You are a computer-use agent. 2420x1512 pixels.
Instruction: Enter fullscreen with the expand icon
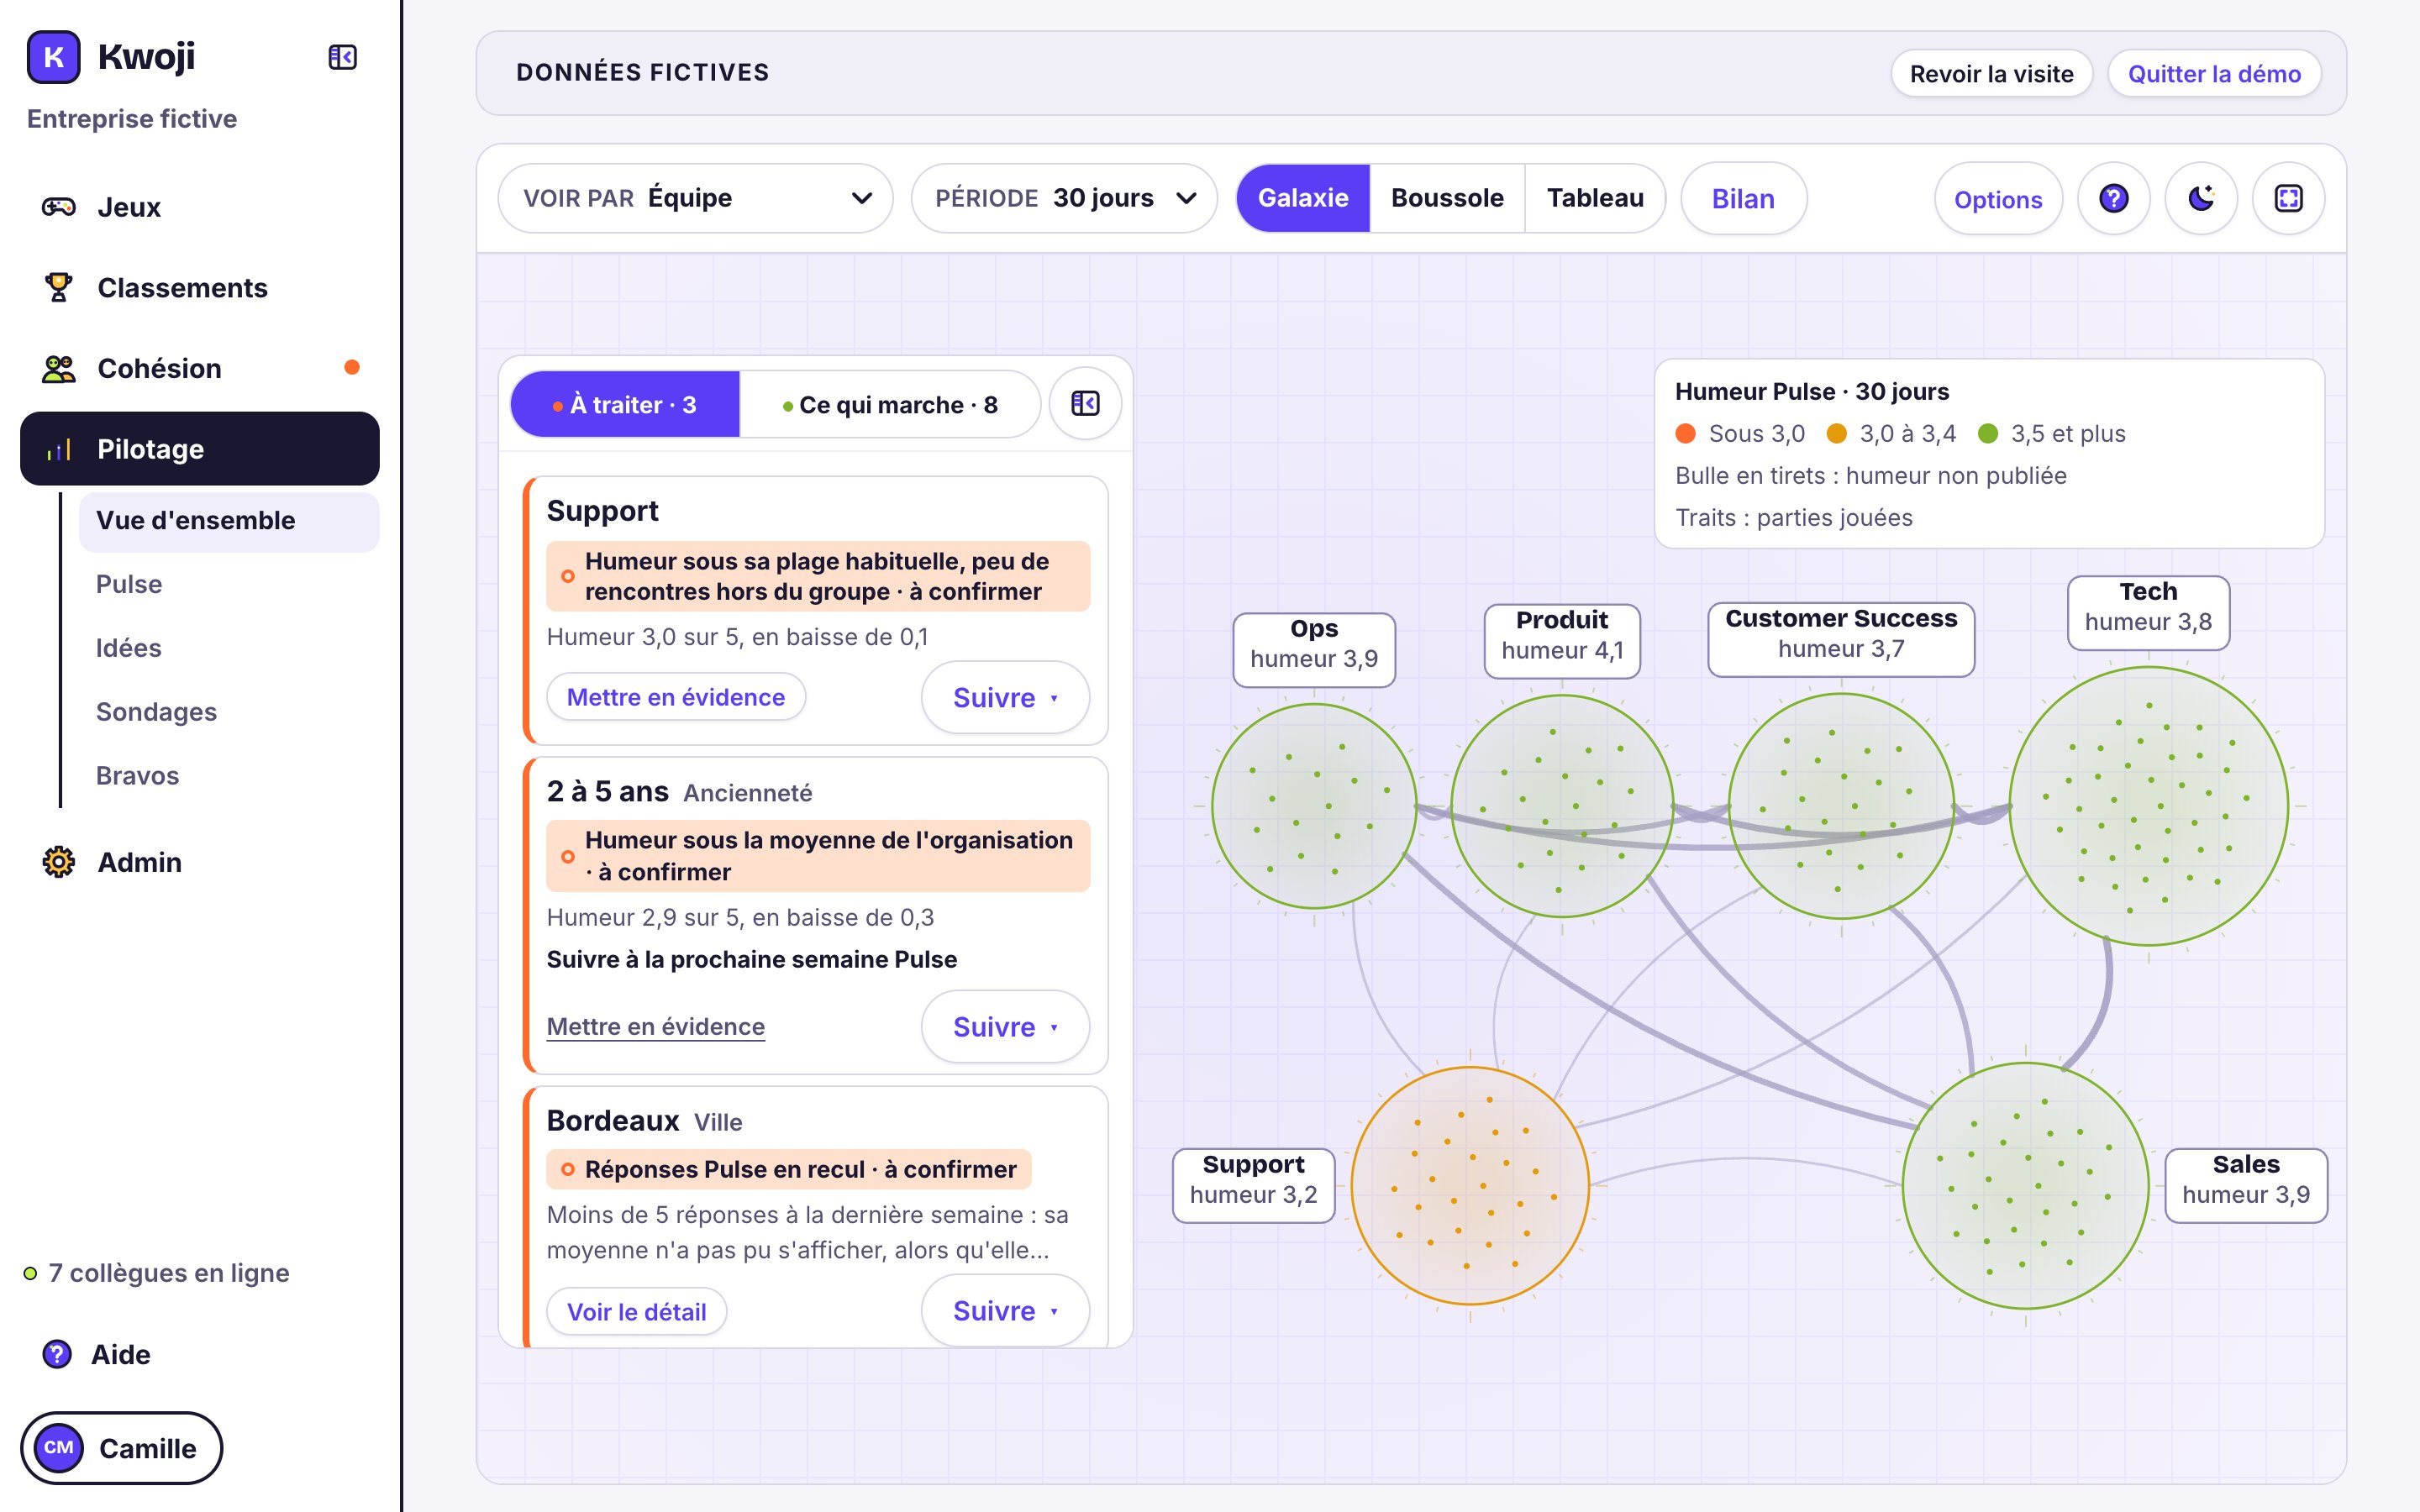click(2288, 198)
